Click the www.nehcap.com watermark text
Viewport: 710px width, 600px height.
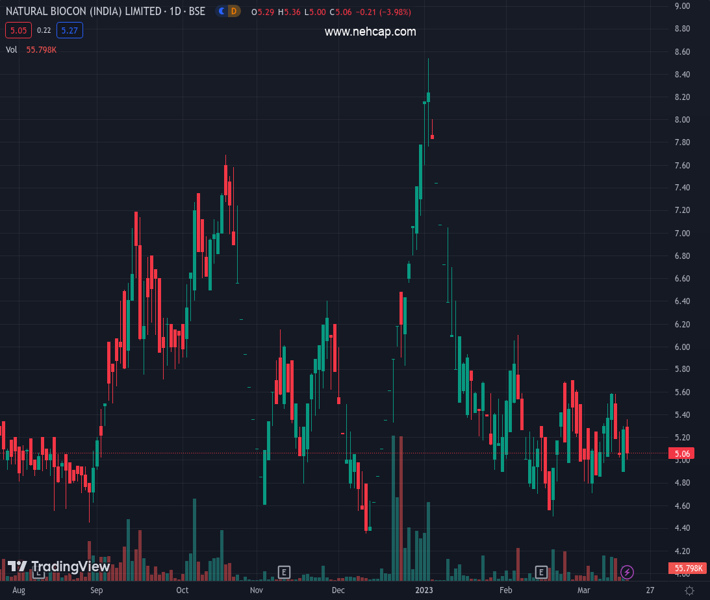point(370,32)
